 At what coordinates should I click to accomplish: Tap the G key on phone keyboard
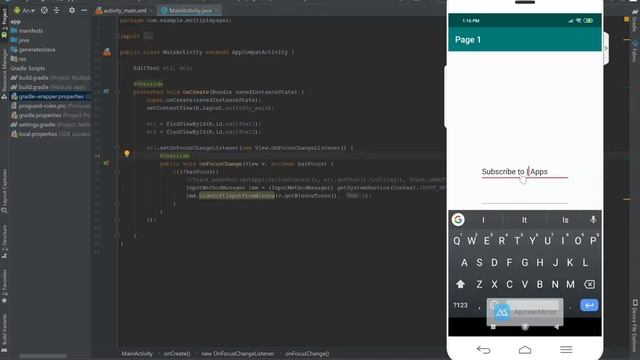click(524, 262)
